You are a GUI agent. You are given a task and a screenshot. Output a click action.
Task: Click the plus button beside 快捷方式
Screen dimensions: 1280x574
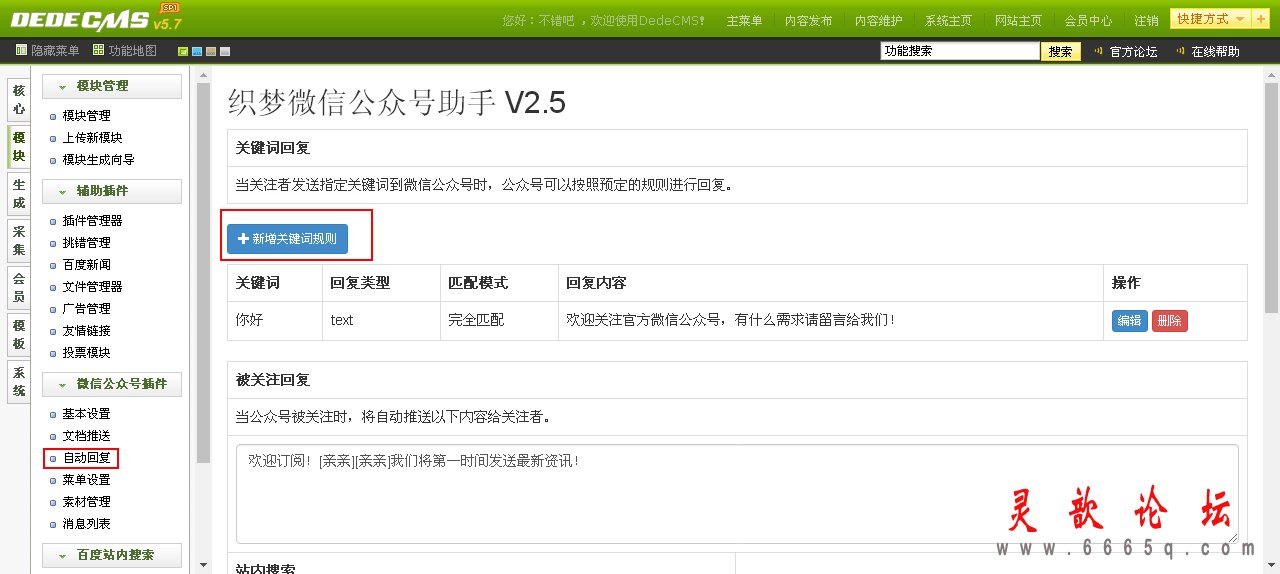(x=1261, y=19)
